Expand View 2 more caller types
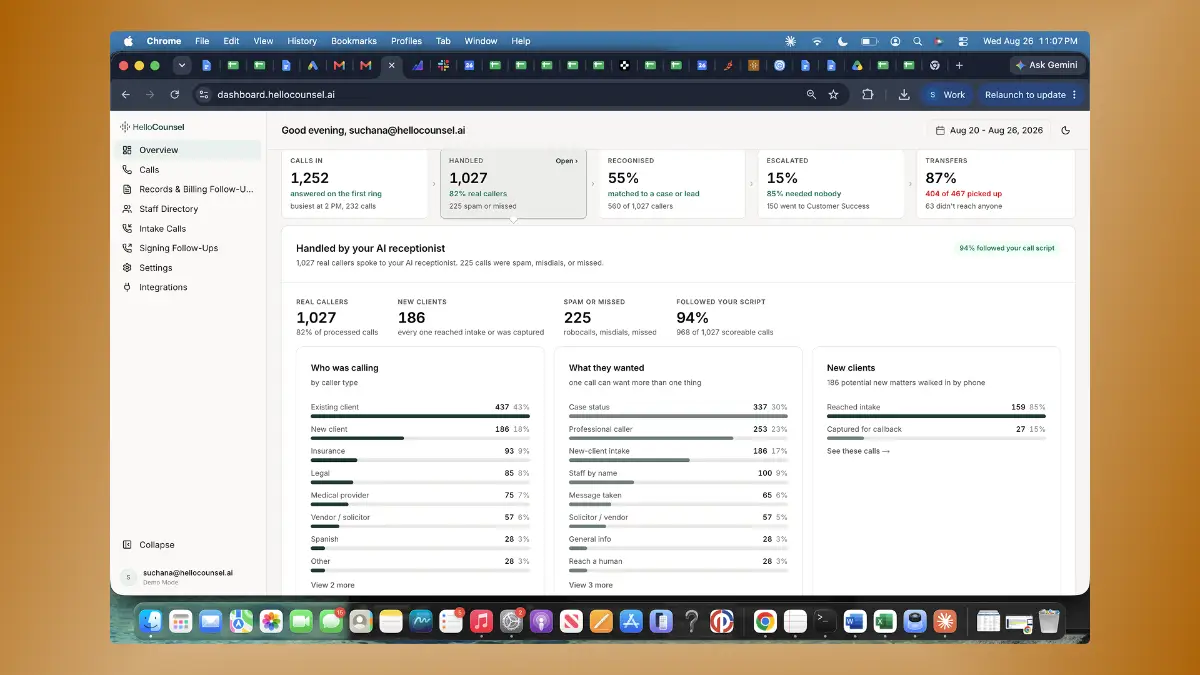This screenshot has width=1200, height=675. coord(332,585)
